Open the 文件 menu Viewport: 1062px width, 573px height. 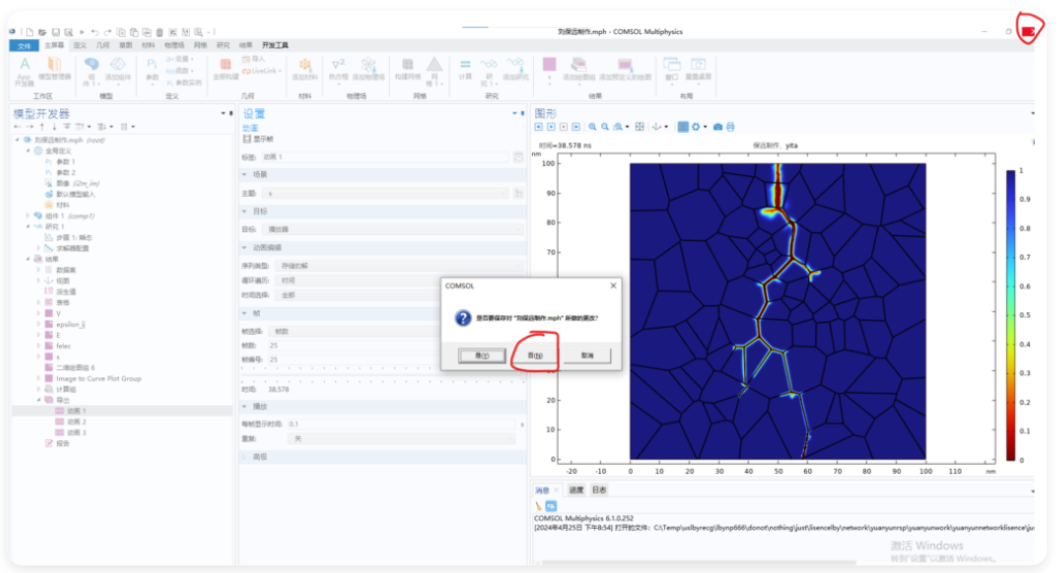pos(24,45)
